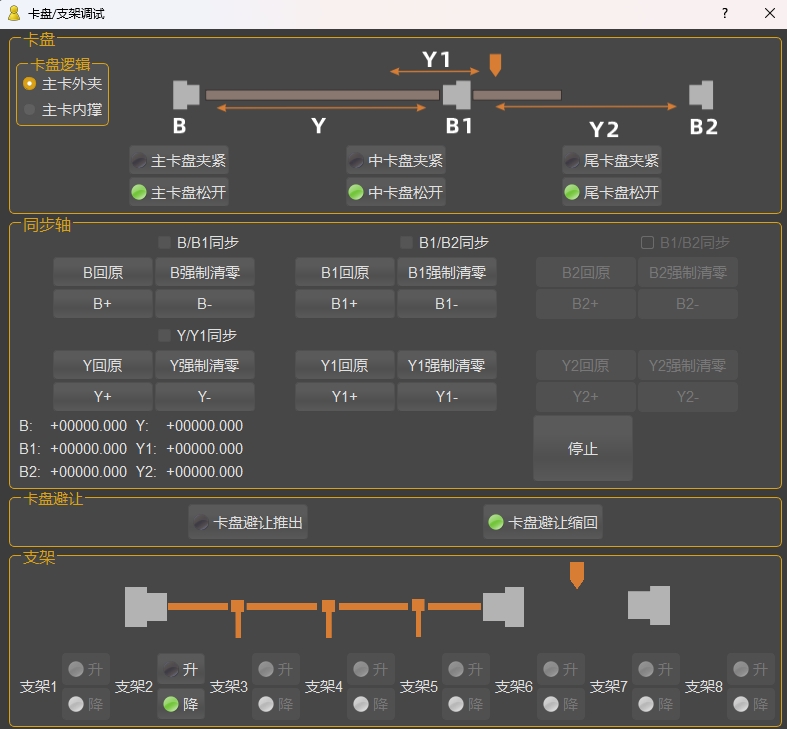787x729 pixels.
Task: Lower 支架6 with 降 button
Action: [561, 704]
